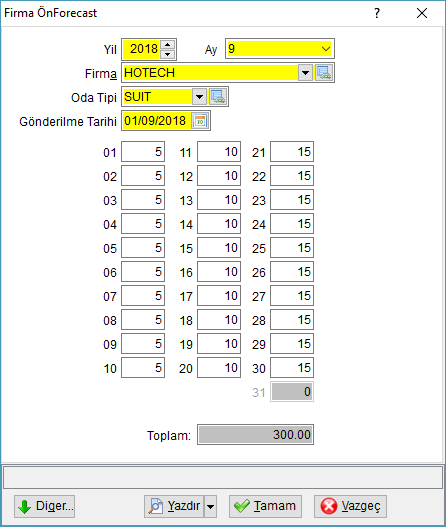Click the help question mark icon
Image resolution: width=446 pixels, height=527 pixels.
[377, 13]
